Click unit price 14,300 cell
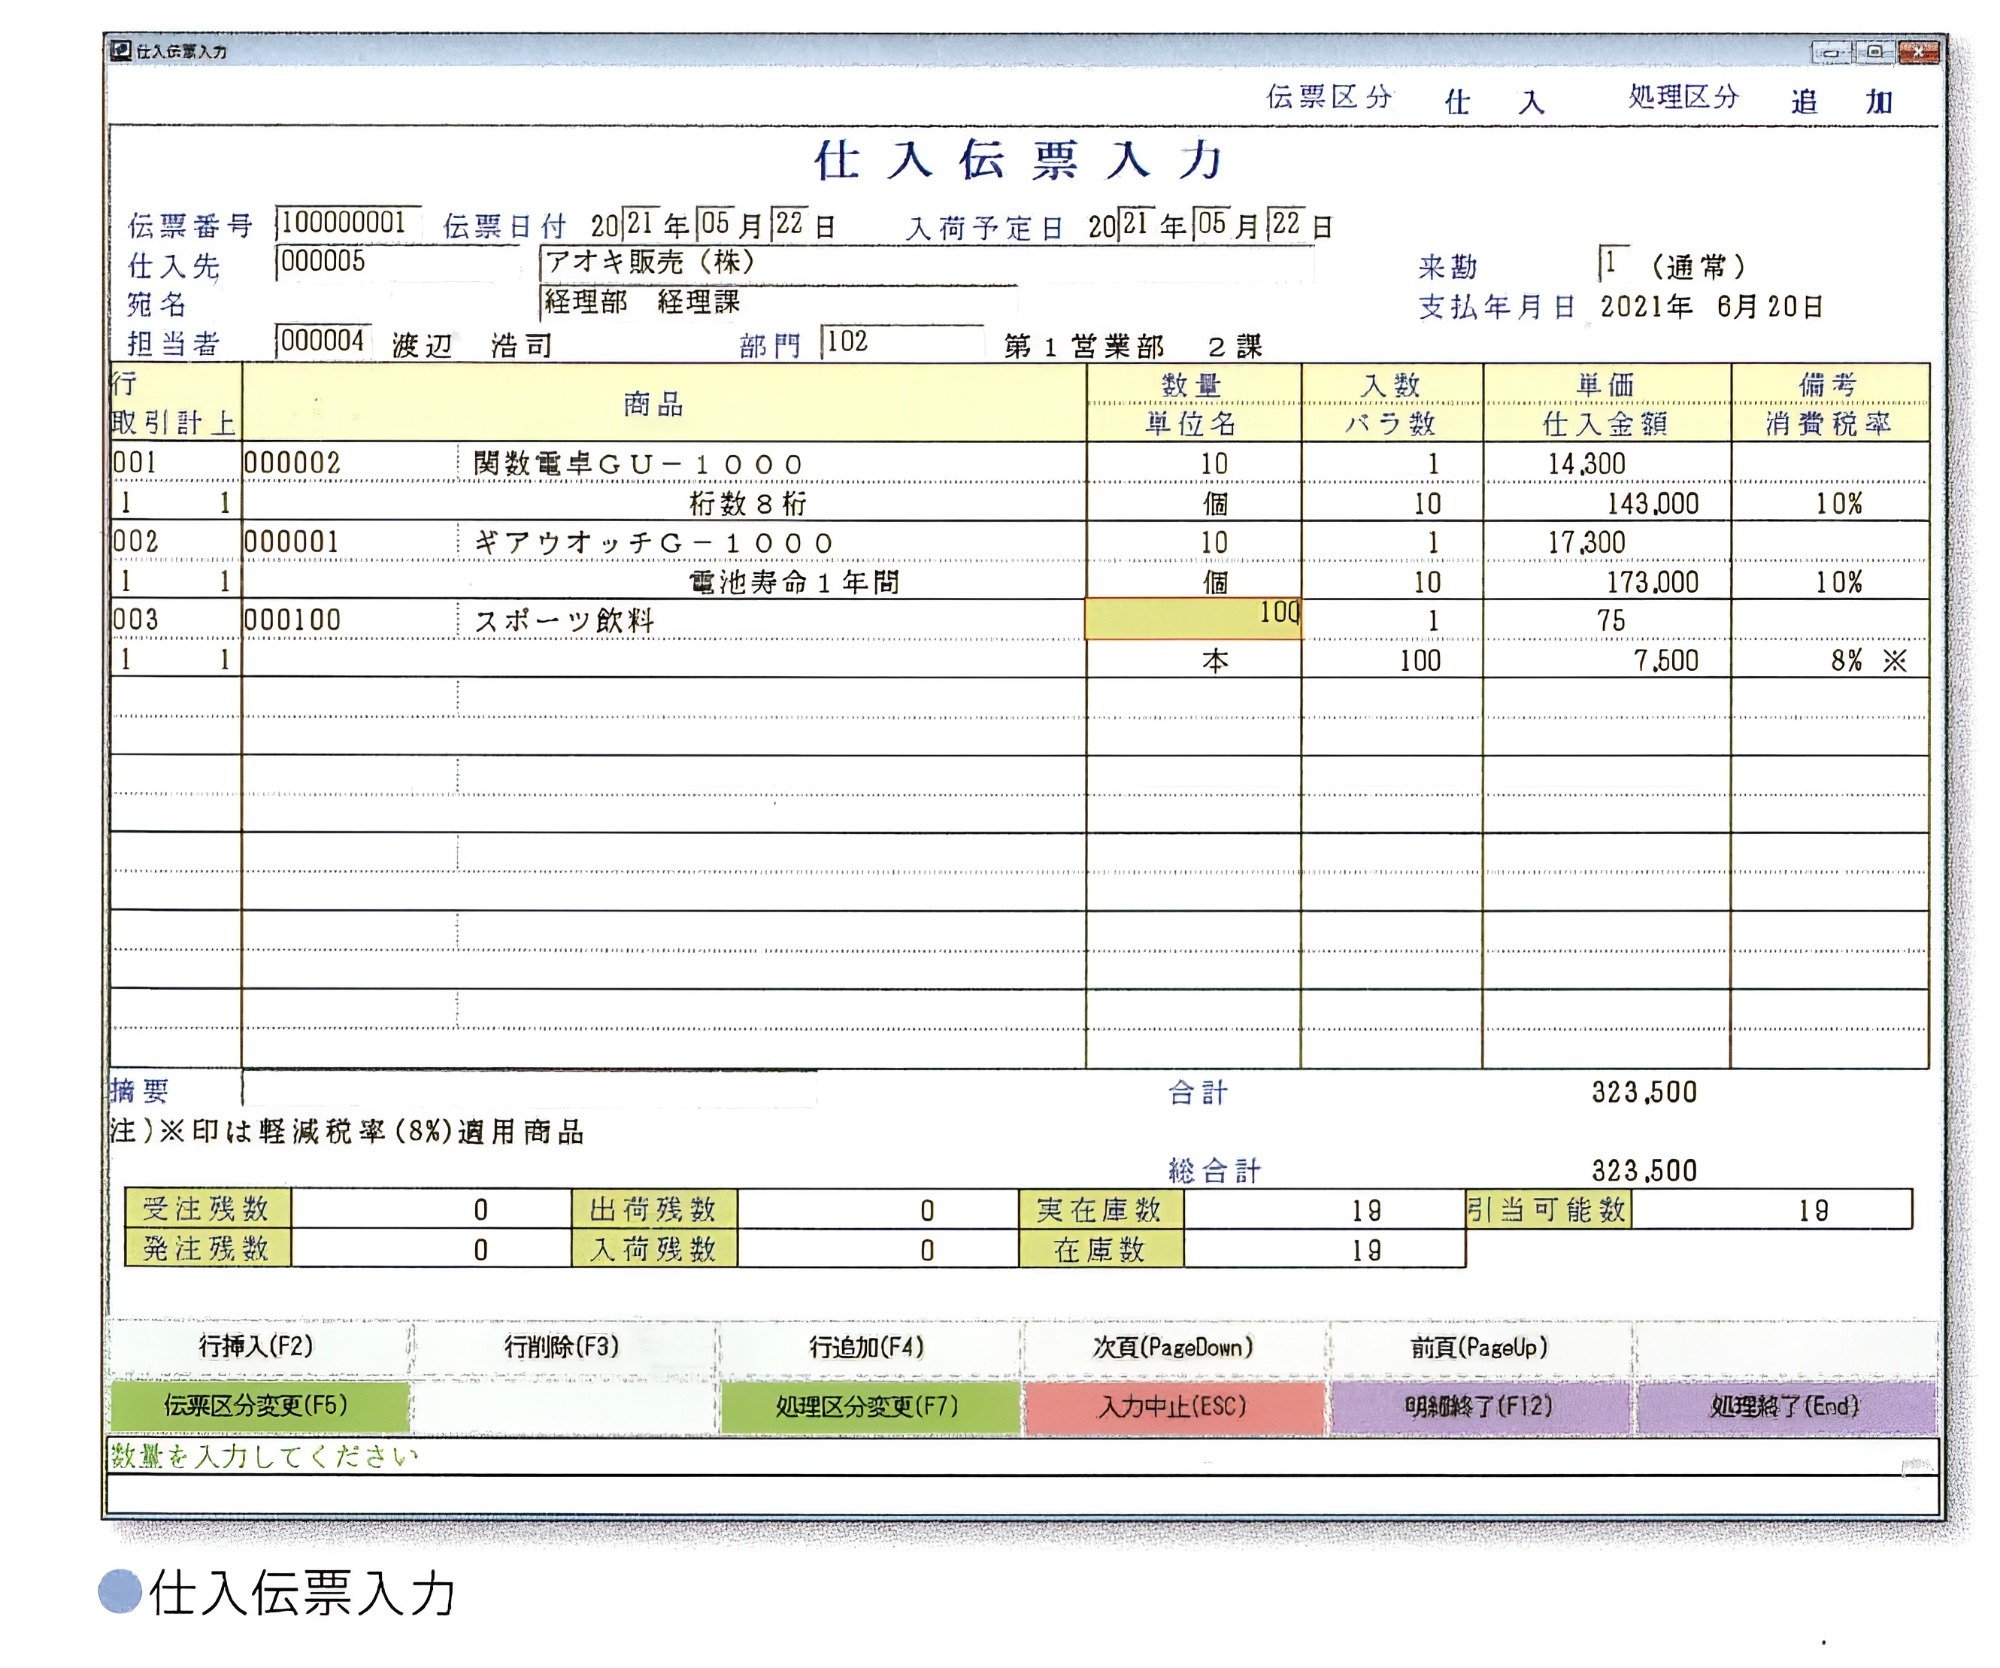 pos(1606,463)
